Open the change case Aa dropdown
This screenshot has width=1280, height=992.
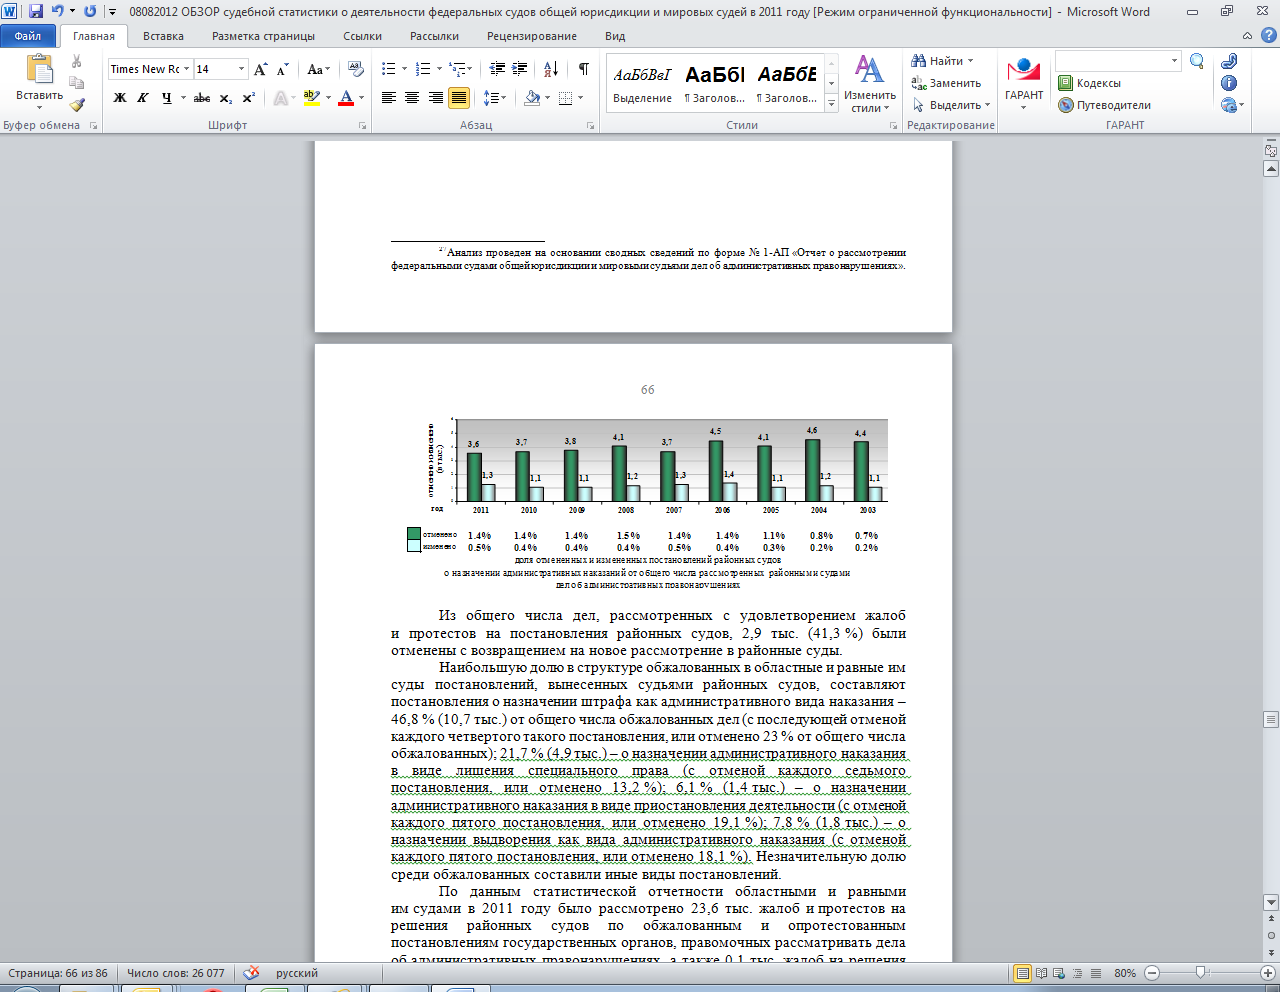coord(319,69)
